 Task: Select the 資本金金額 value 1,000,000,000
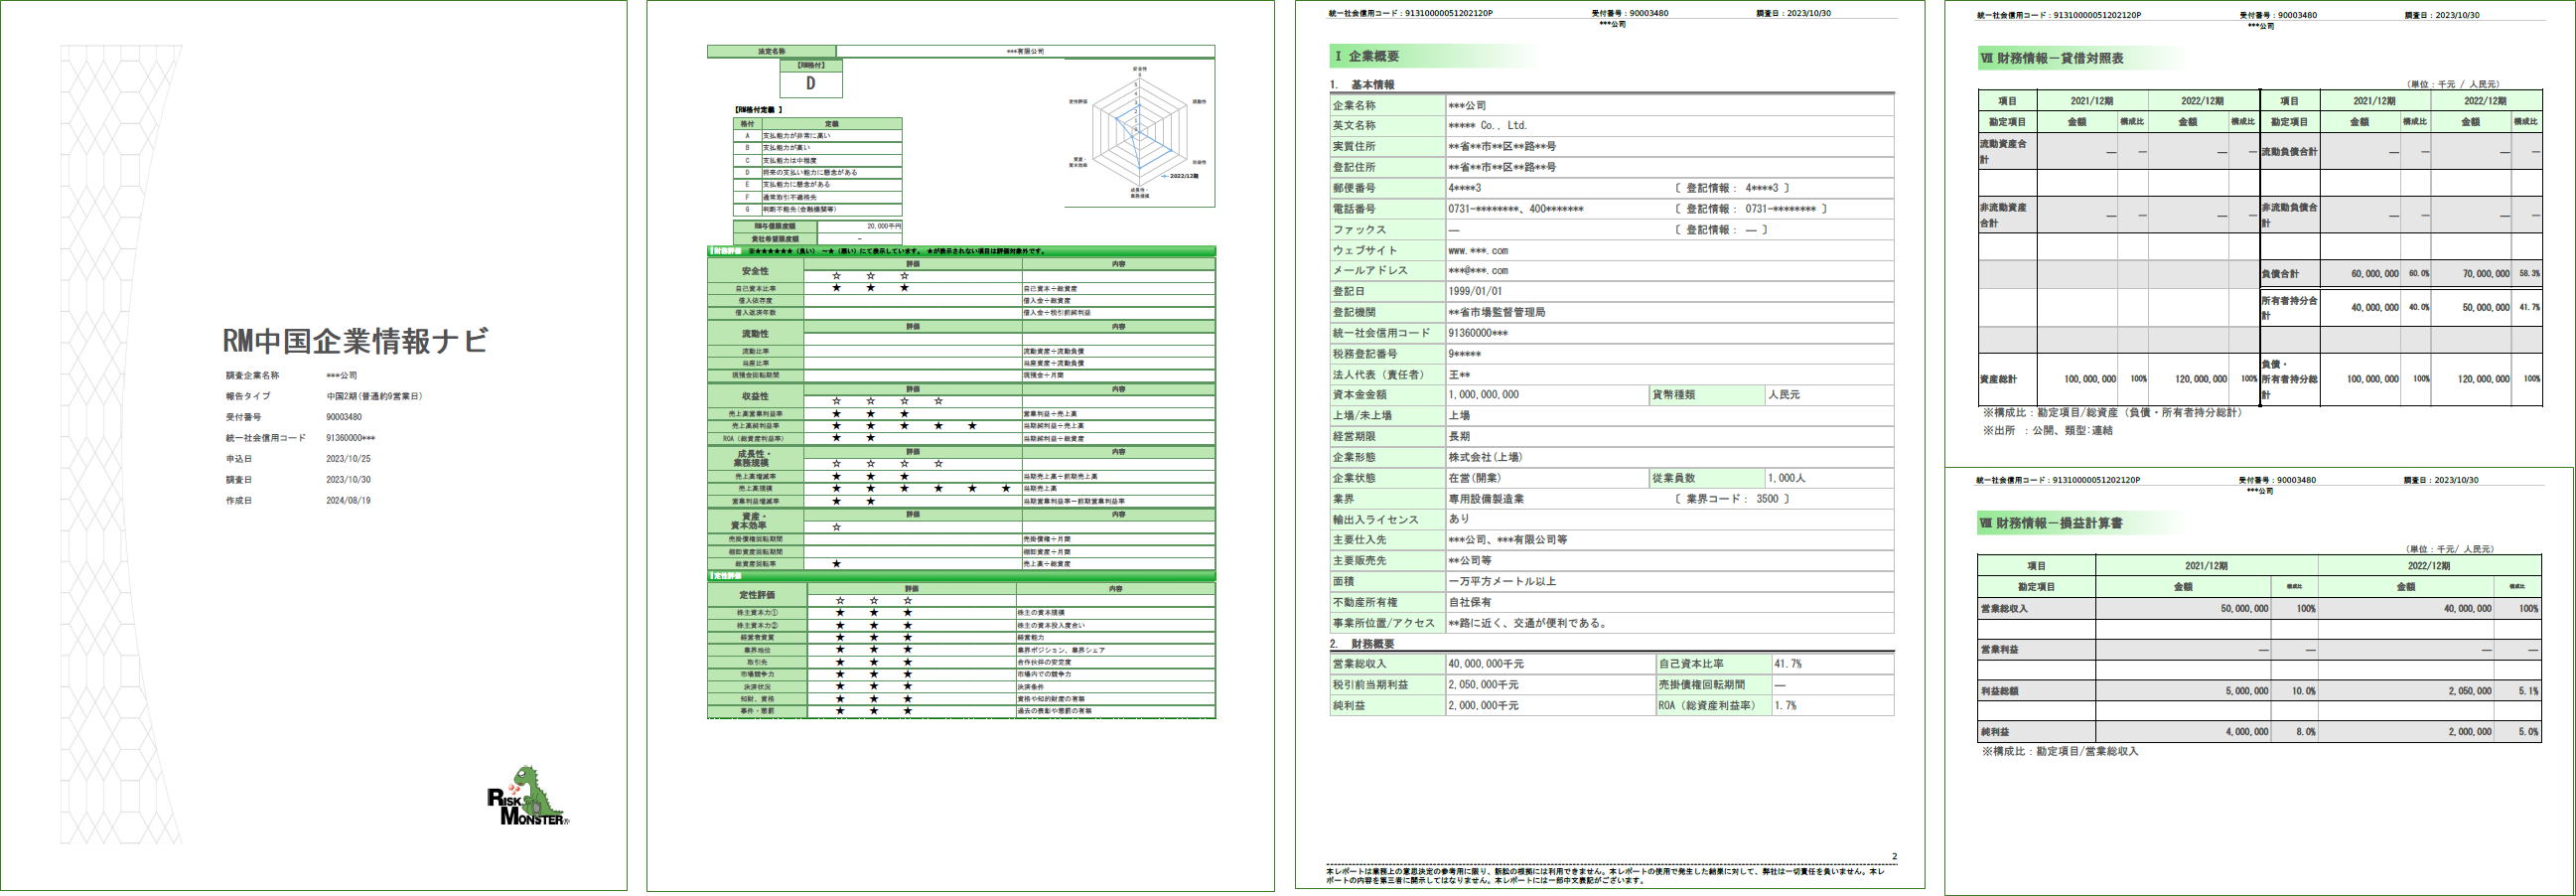[1483, 395]
